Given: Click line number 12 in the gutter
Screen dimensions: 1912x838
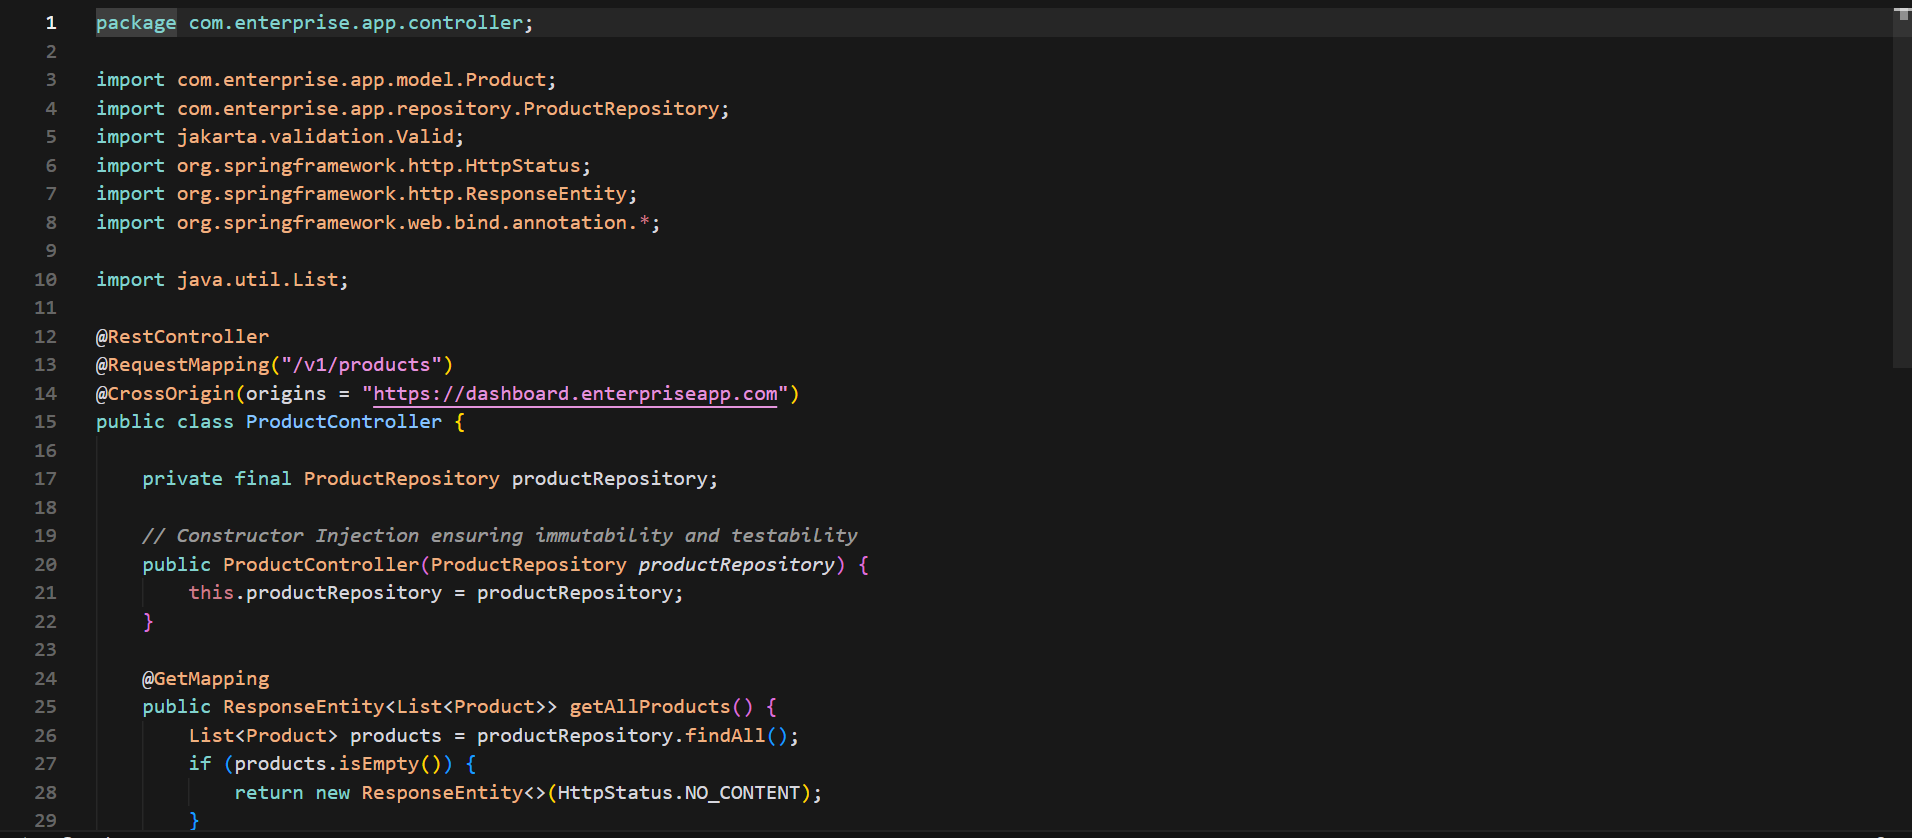Looking at the screenshot, I should 46,337.
